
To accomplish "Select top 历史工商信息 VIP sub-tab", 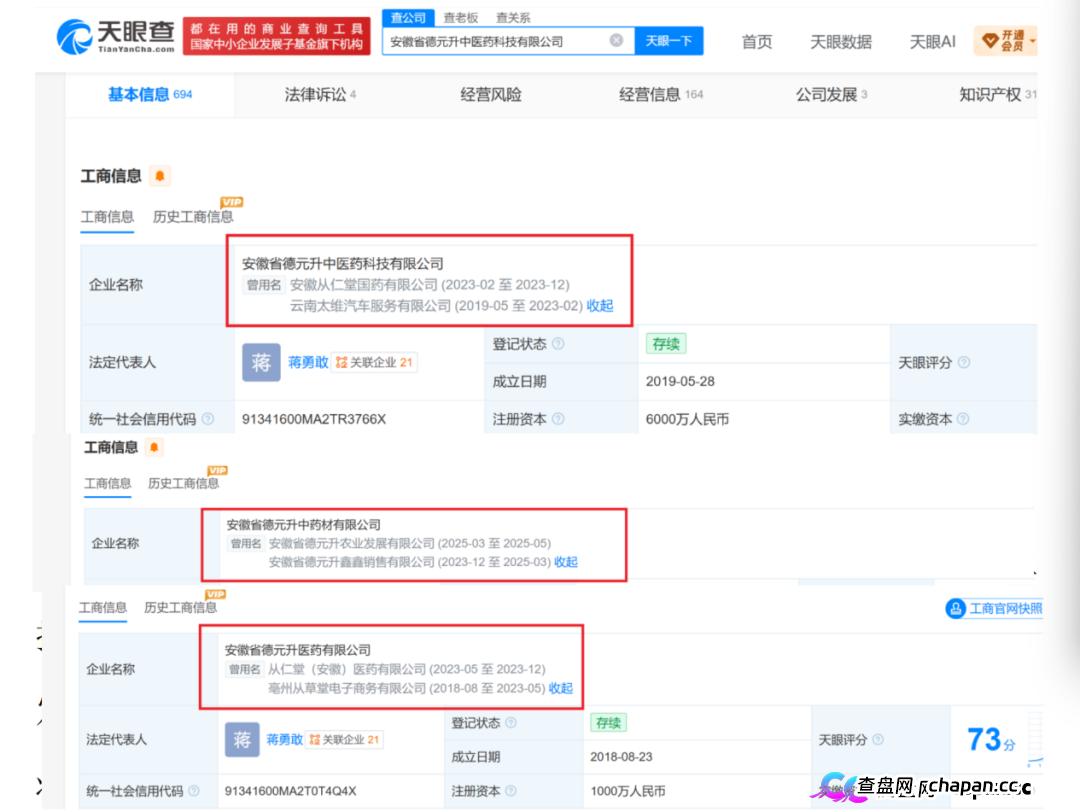I will click(x=194, y=217).
